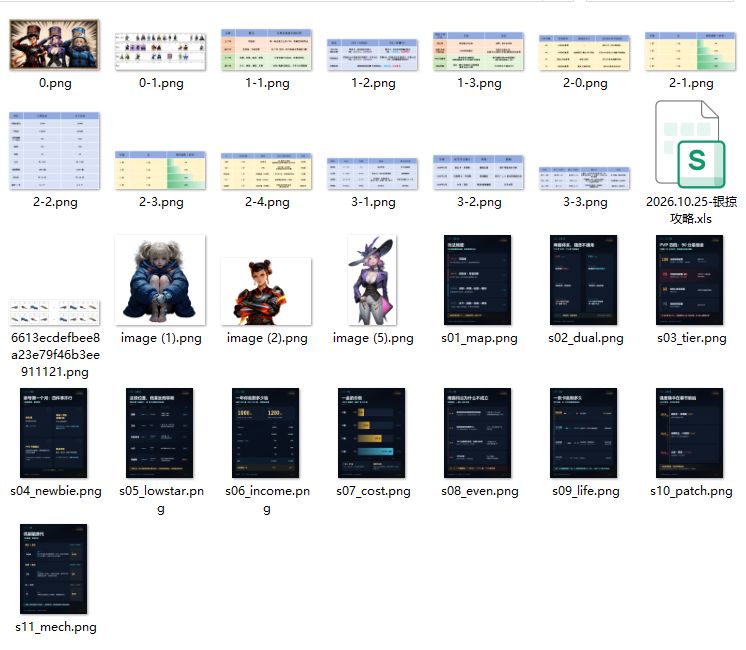
Task: Click the file name label "2-0.png"
Action: coord(585,83)
